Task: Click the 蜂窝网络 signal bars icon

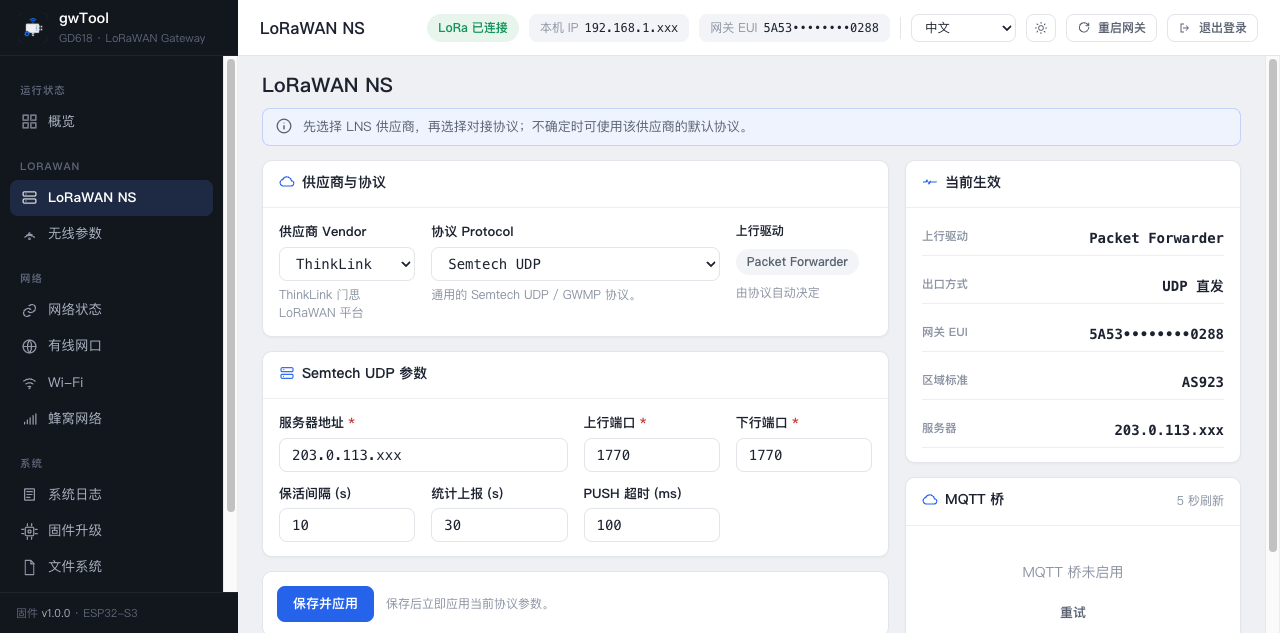Action: pos(30,418)
